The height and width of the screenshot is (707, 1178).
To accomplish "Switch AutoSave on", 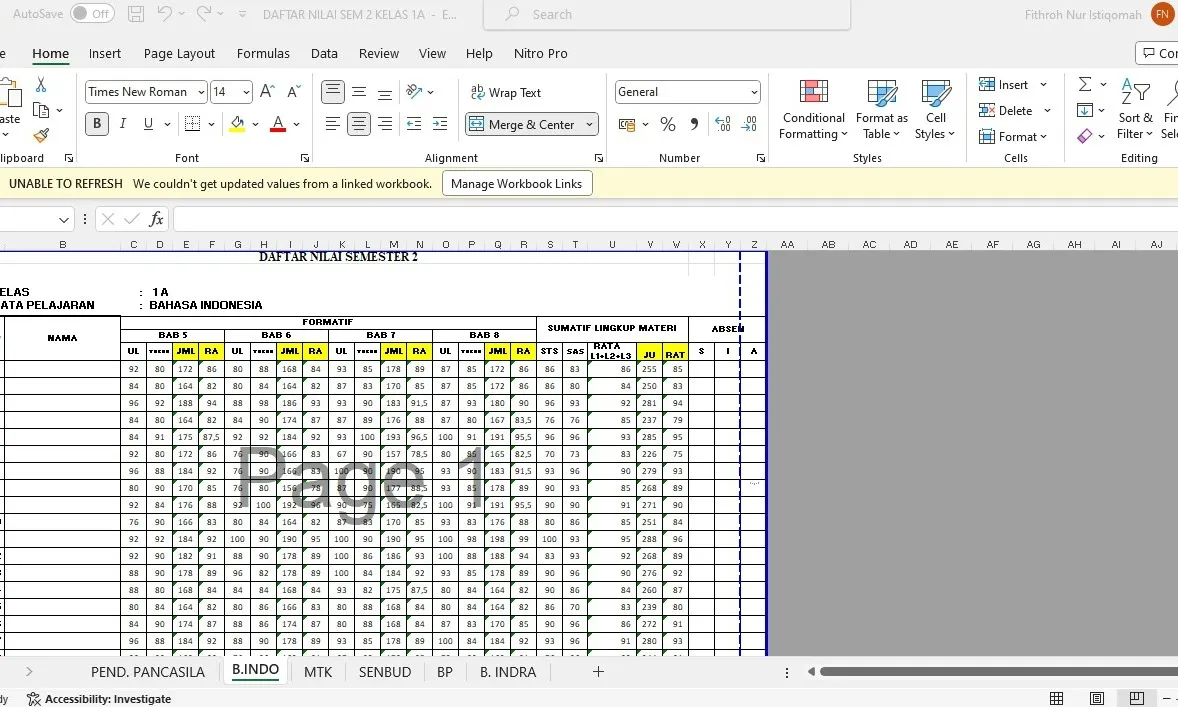I will (91, 14).
